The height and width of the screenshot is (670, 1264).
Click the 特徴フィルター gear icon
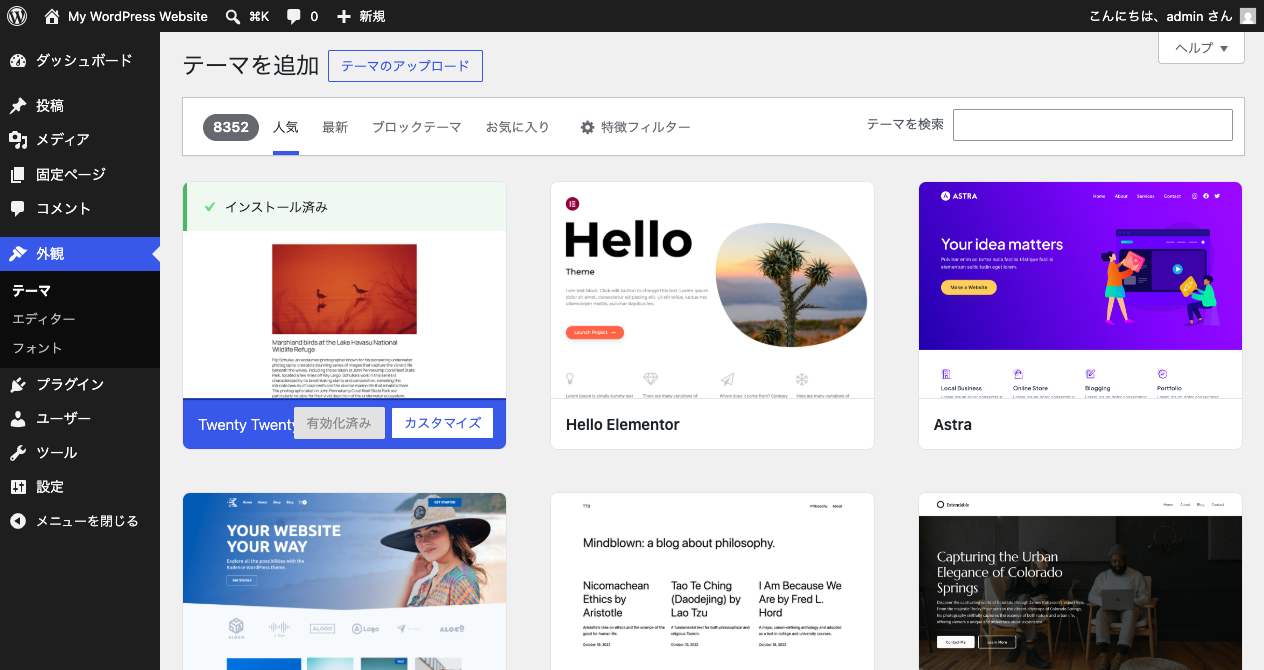point(588,128)
